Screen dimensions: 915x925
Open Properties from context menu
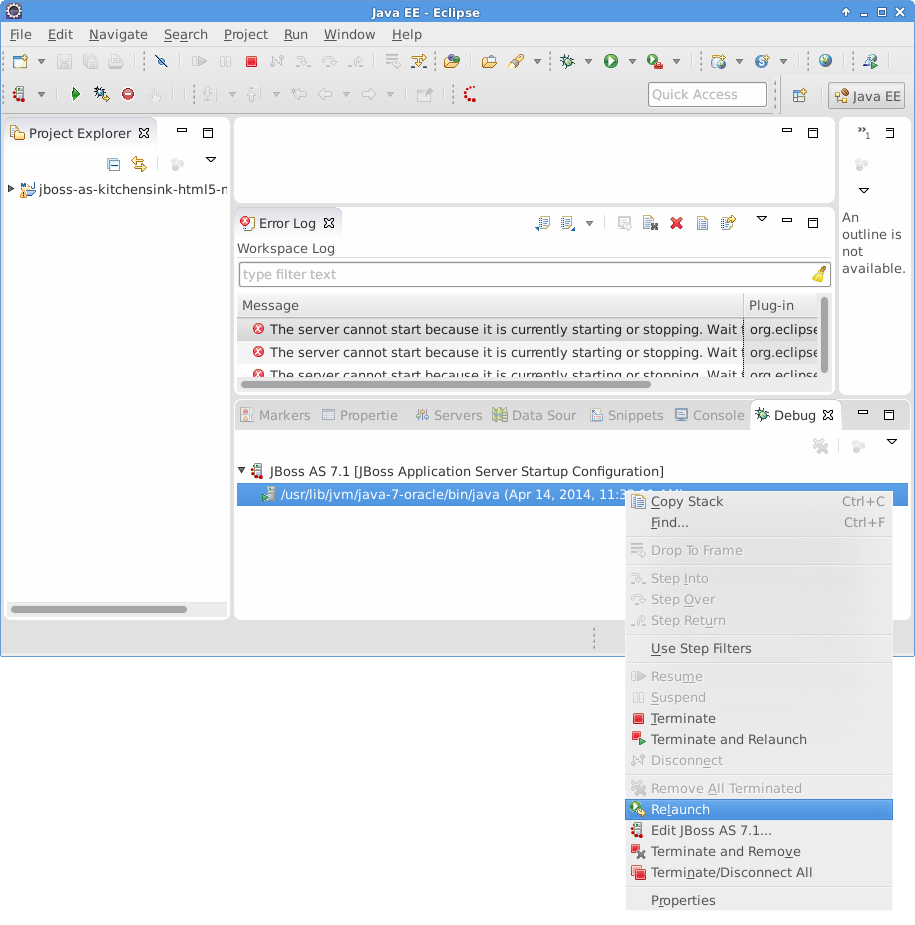click(759, 900)
